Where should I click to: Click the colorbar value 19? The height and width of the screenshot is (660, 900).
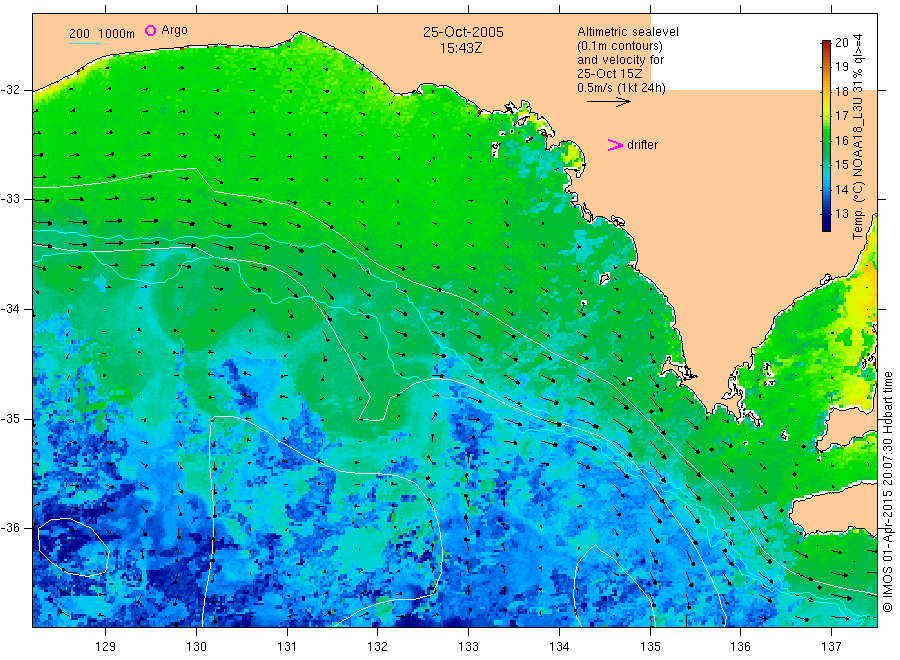pos(841,67)
